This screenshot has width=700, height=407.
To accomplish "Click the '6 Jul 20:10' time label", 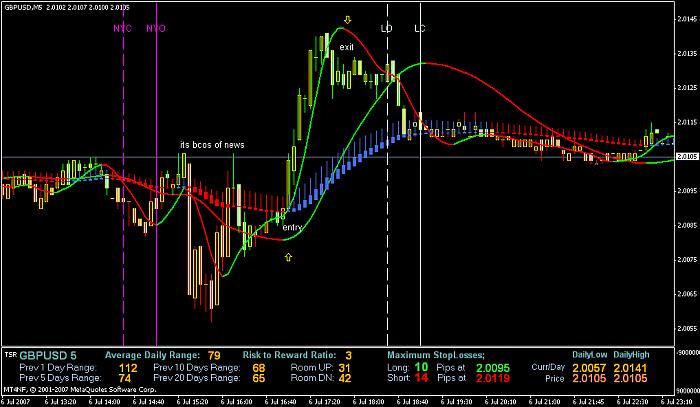I will (x=499, y=402).
